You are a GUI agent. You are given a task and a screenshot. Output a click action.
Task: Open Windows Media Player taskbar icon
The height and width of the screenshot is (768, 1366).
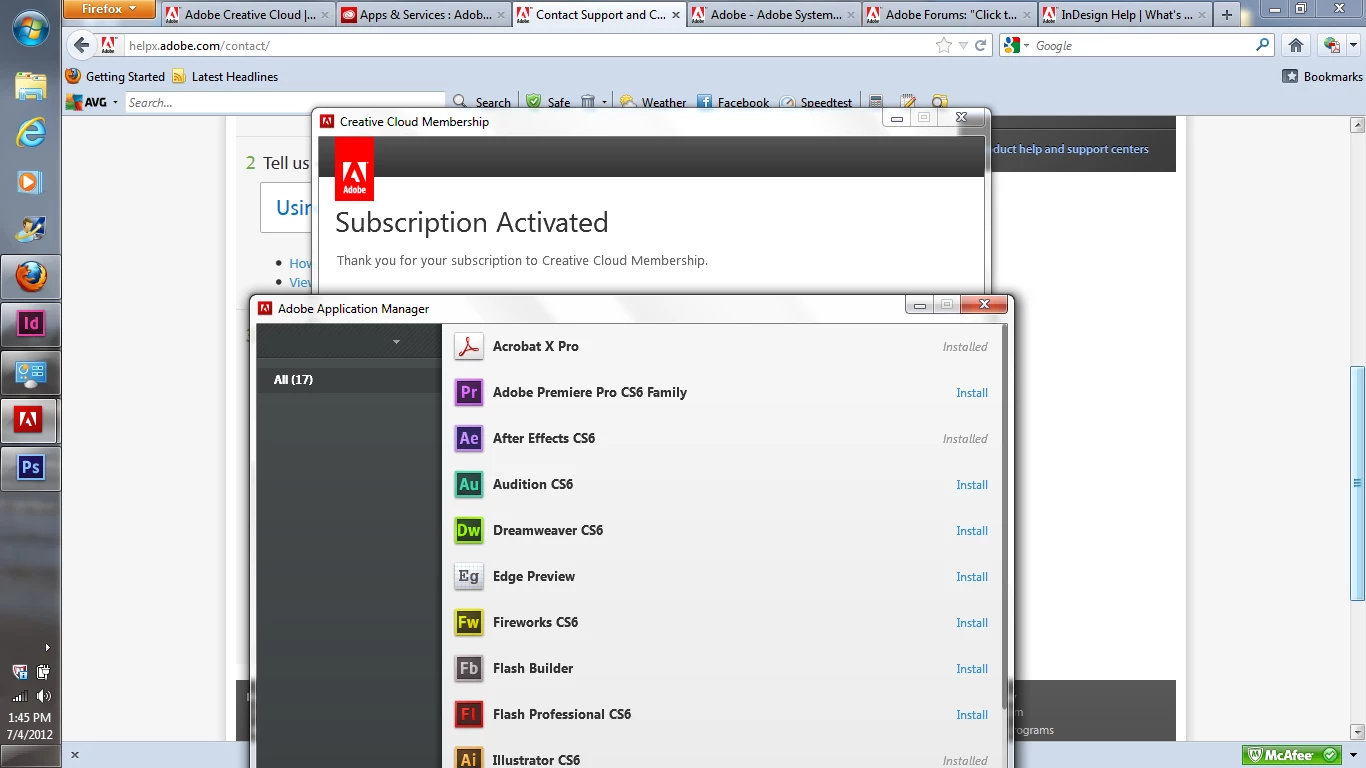point(31,181)
